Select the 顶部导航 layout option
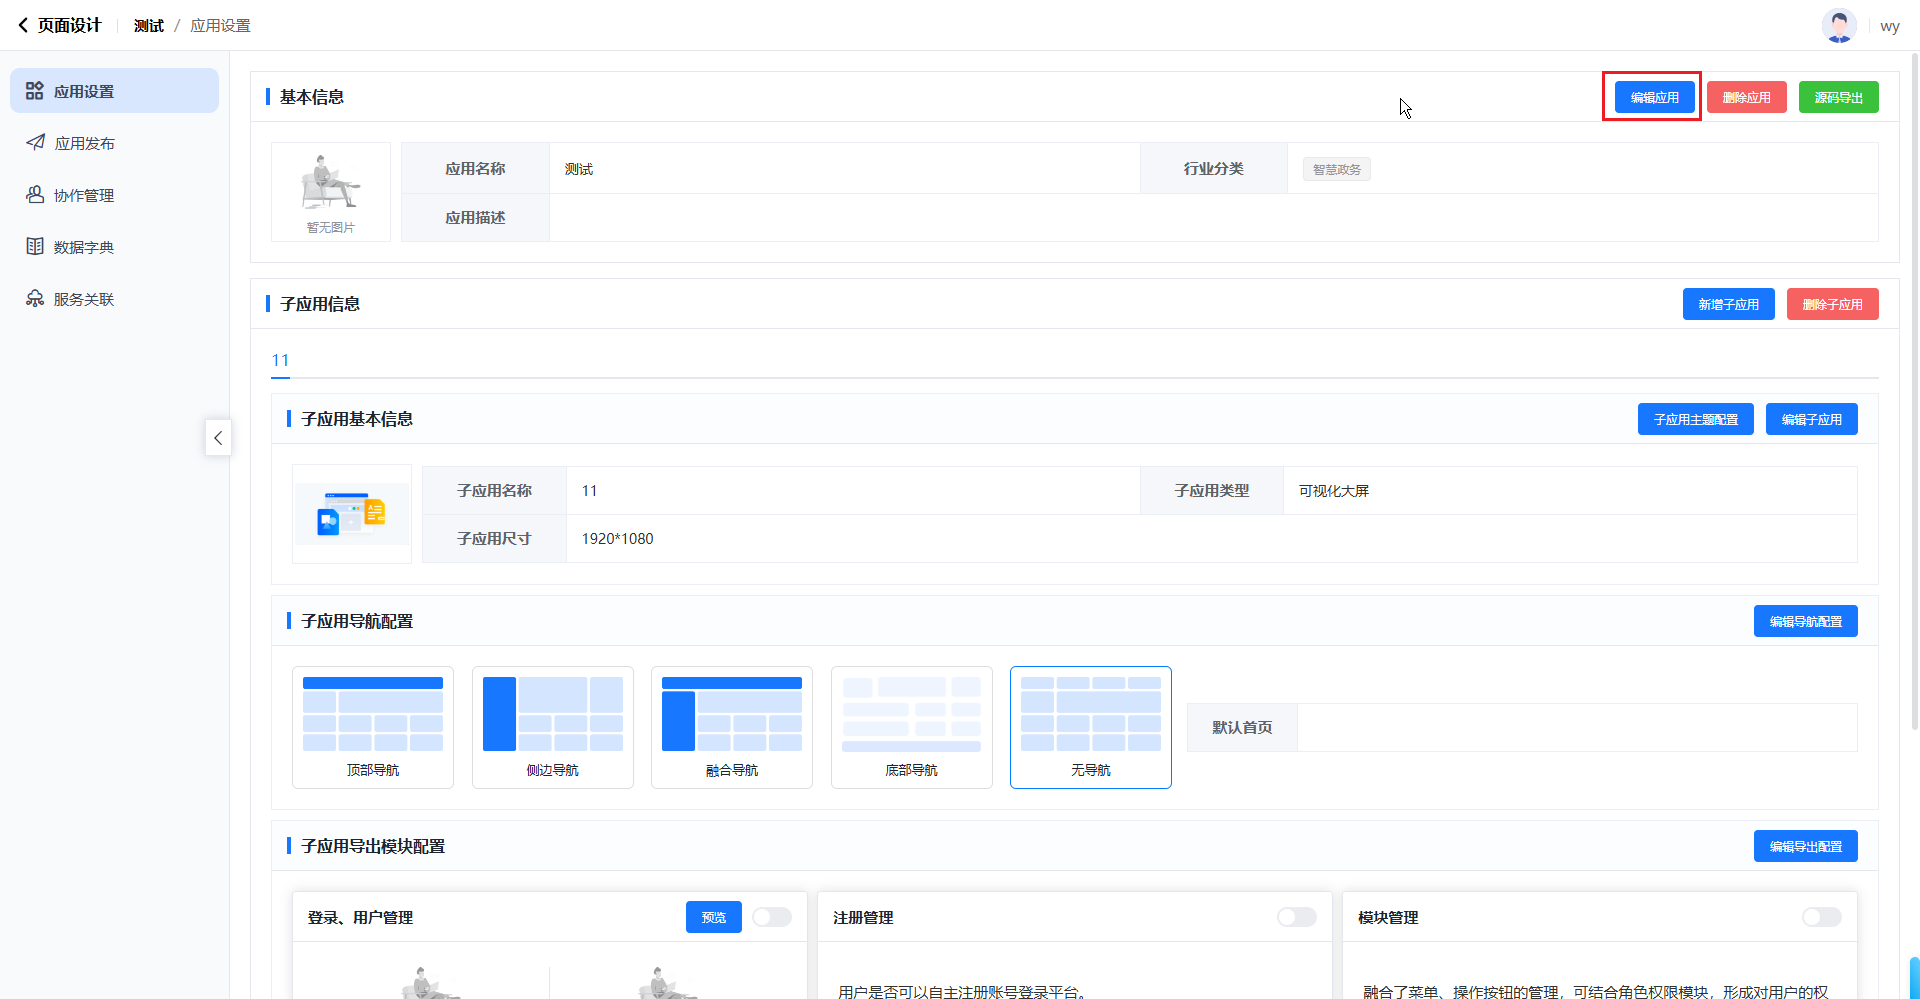Viewport: 1920px width, 999px height. coord(373,727)
